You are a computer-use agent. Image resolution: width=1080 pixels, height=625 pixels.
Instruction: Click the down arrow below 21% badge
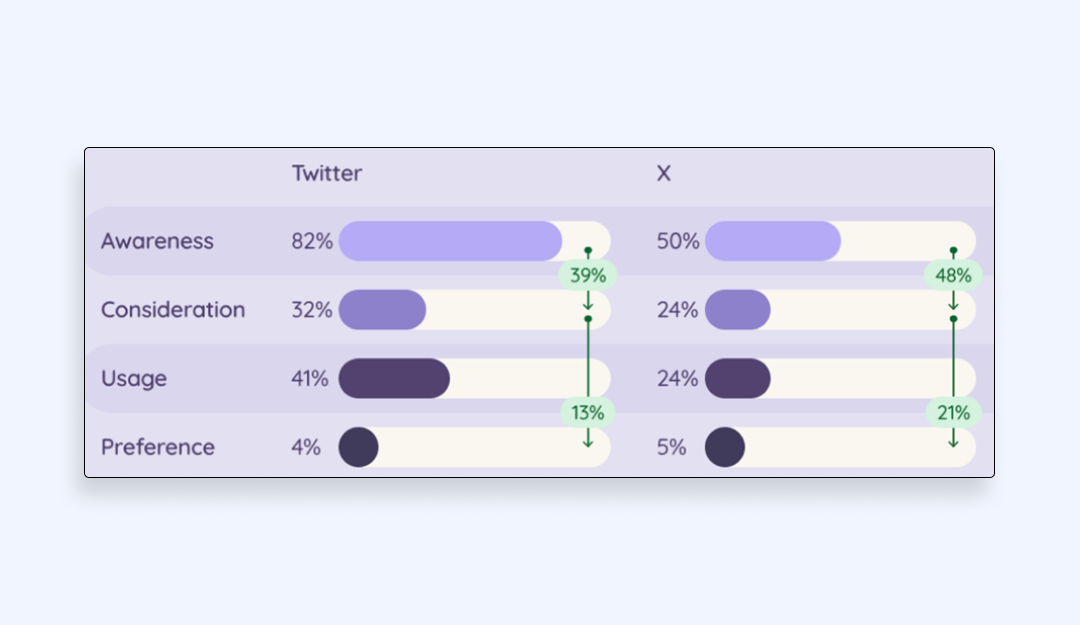953,438
